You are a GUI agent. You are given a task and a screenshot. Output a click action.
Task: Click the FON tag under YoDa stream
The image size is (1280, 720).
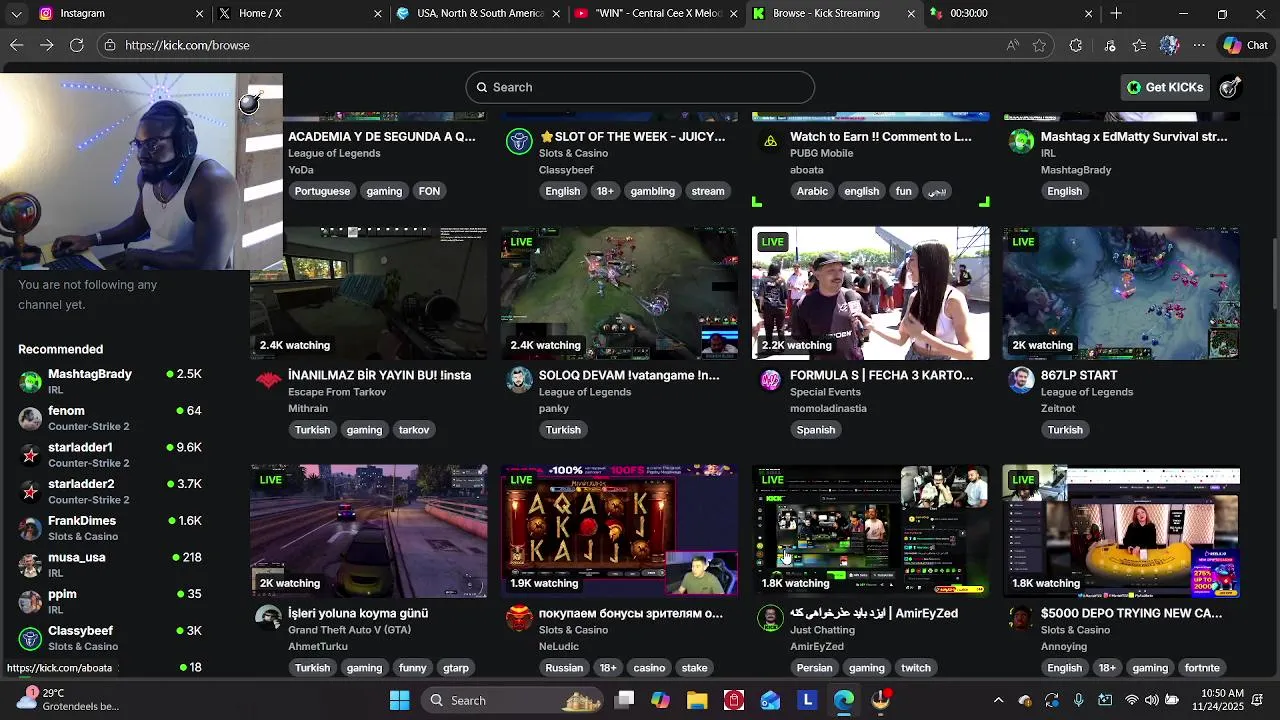coord(429,191)
